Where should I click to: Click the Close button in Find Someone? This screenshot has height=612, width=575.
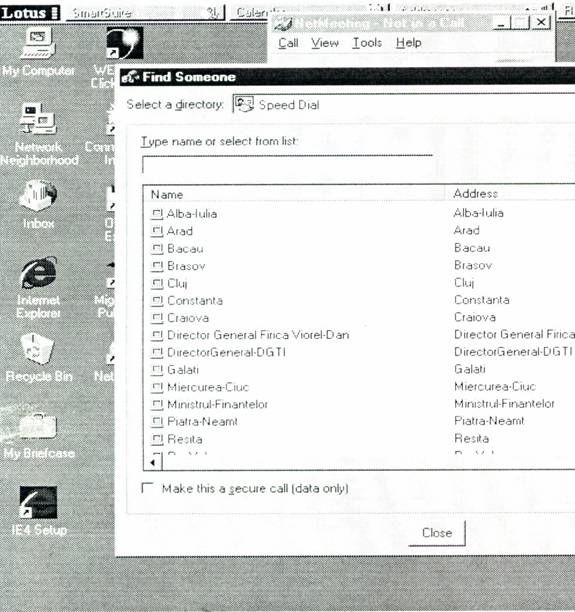point(437,533)
